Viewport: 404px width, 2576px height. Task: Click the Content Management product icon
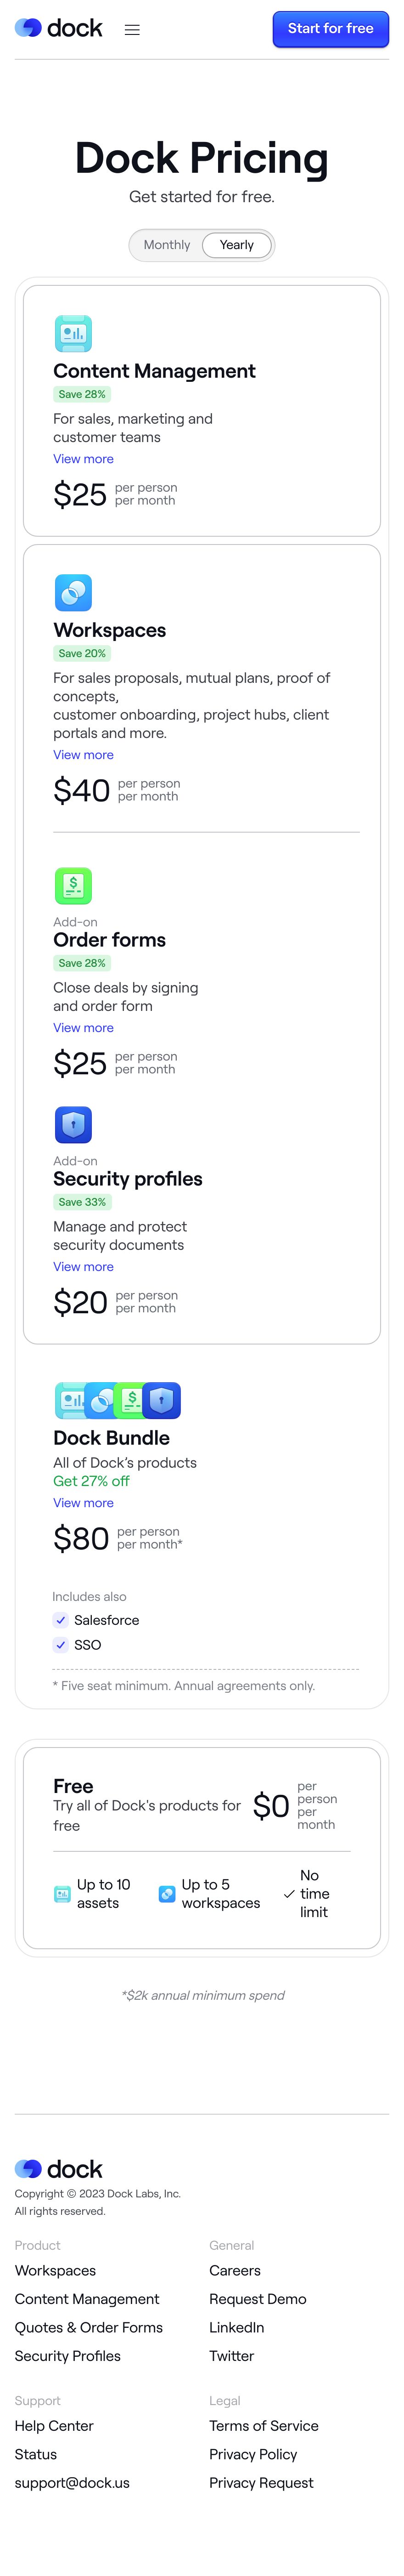73,334
